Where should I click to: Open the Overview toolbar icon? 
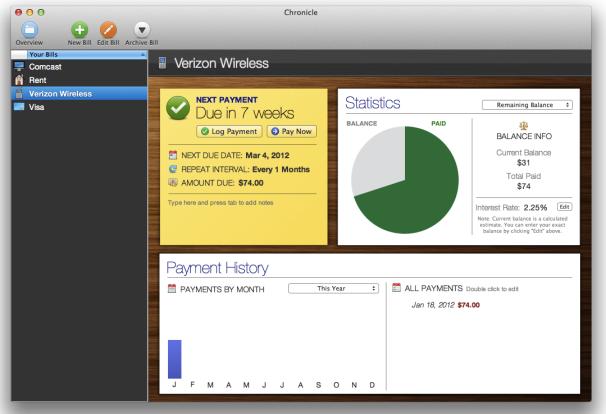29,29
